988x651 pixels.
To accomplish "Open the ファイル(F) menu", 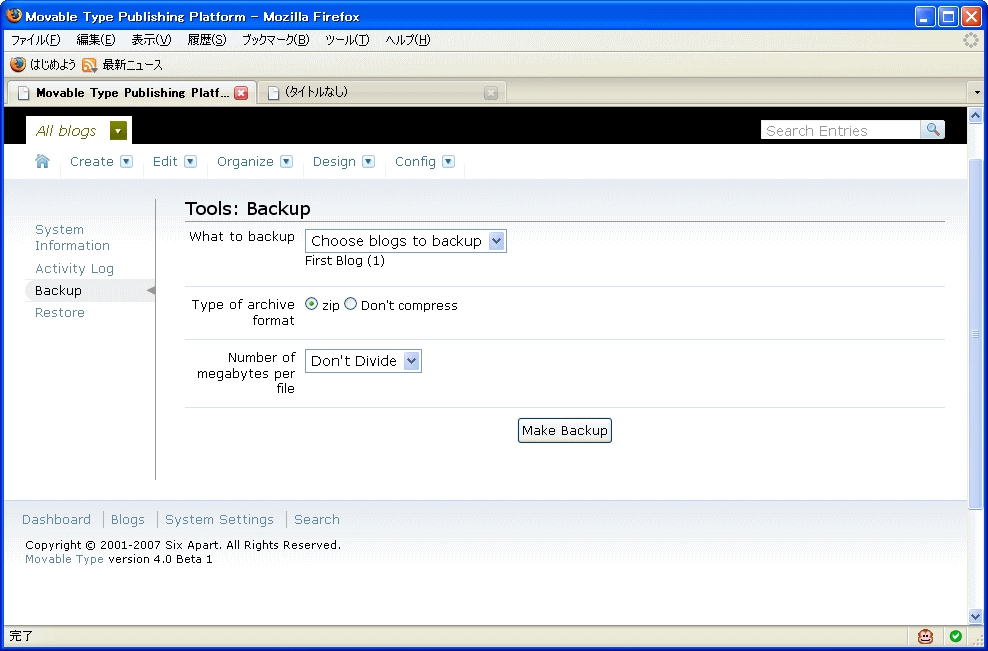I will click(35, 40).
